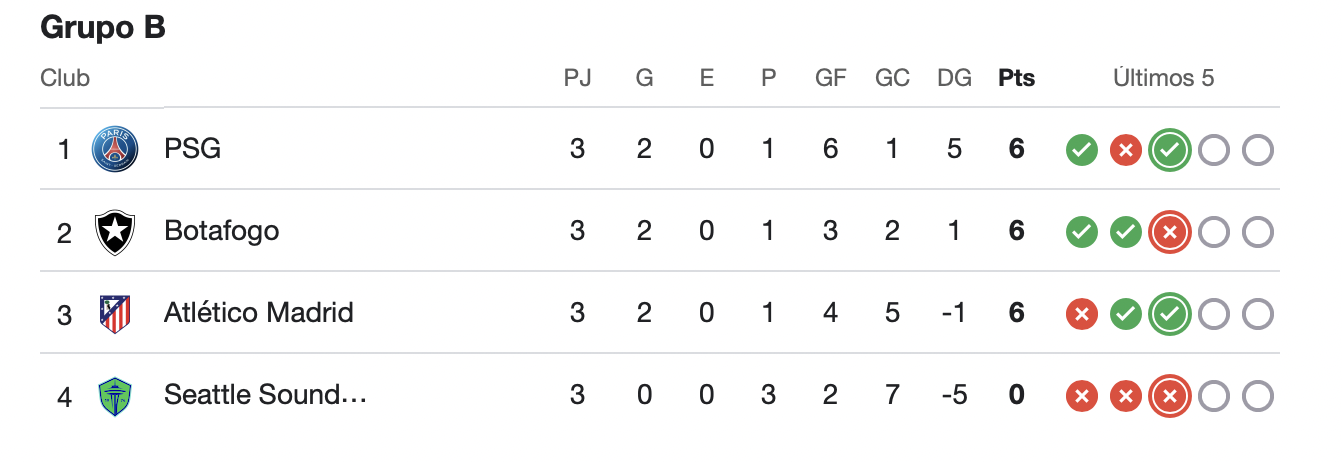Image resolution: width=1342 pixels, height=462 pixels.
Task: Click the PSG club crest icon
Action: (x=115, y=150)
